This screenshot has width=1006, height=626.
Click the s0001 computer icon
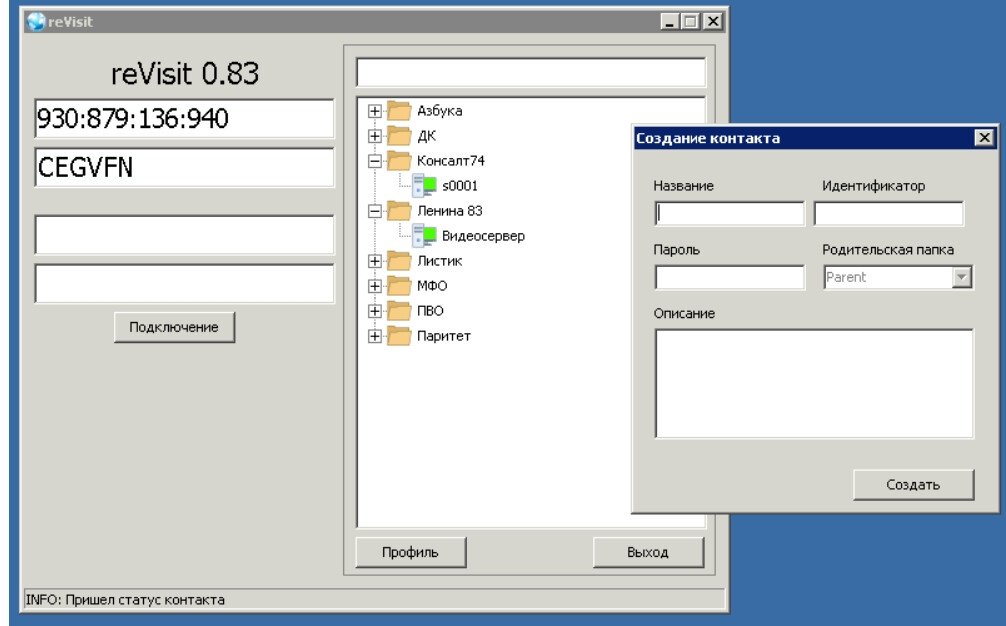tap(425, 185)
